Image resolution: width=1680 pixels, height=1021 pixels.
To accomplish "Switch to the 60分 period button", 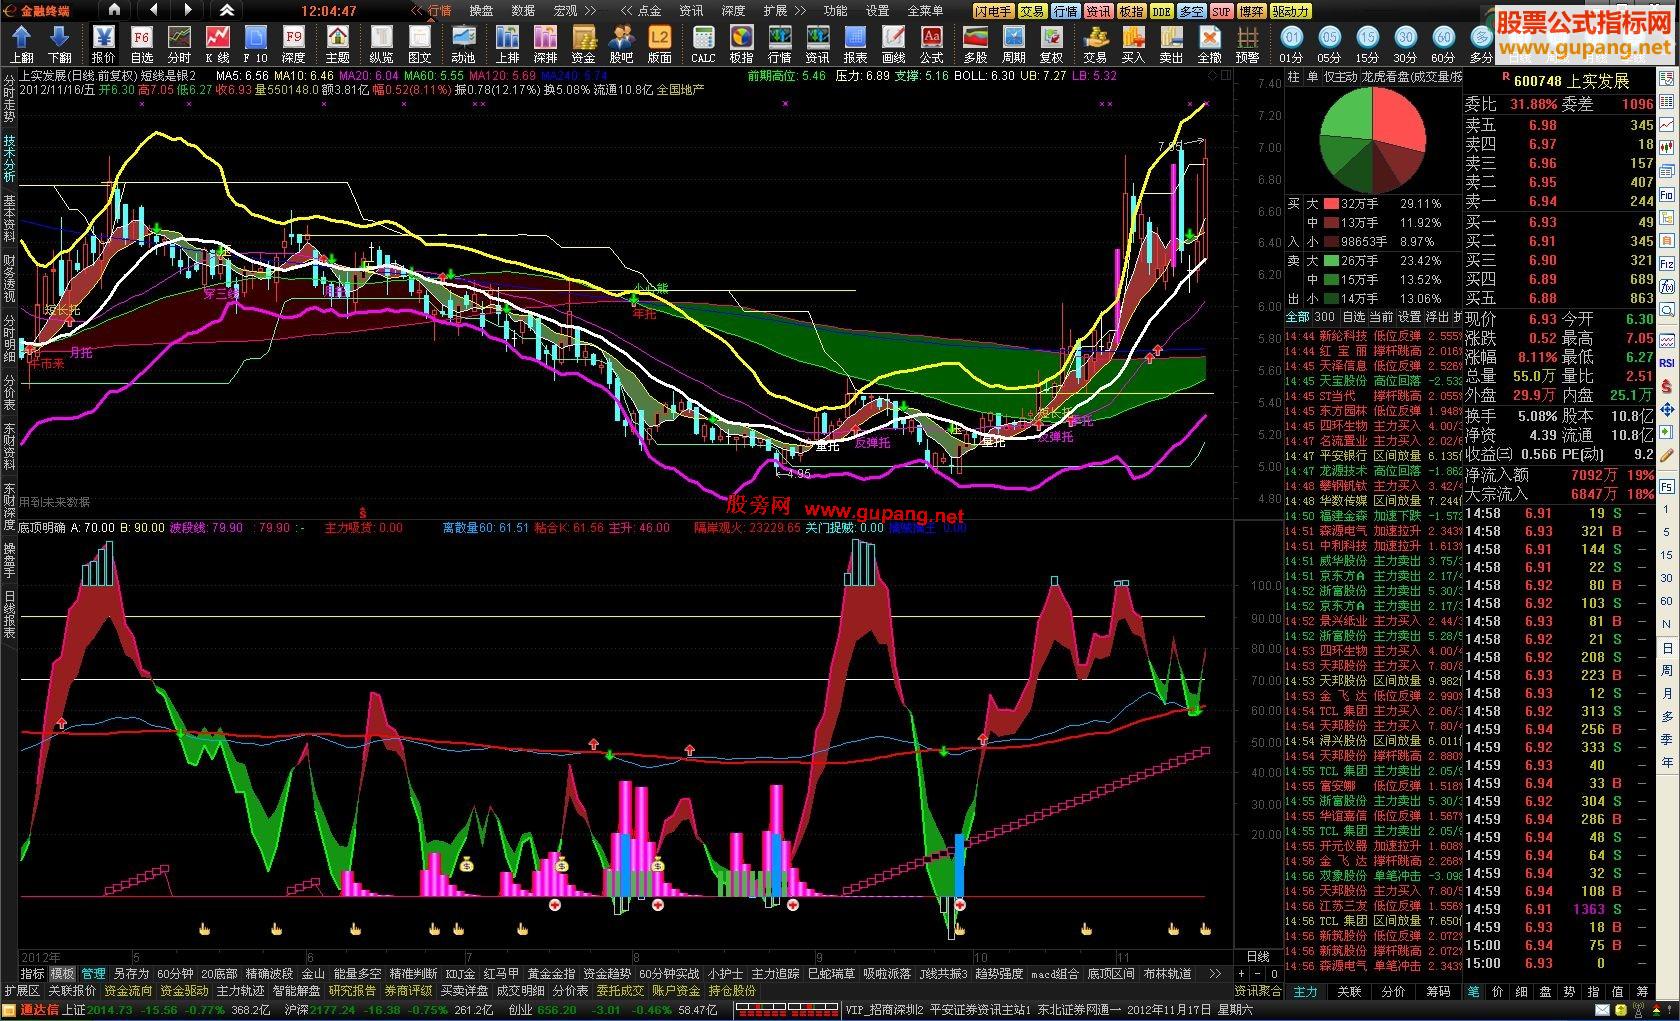I will click(x=1443, y=44).
